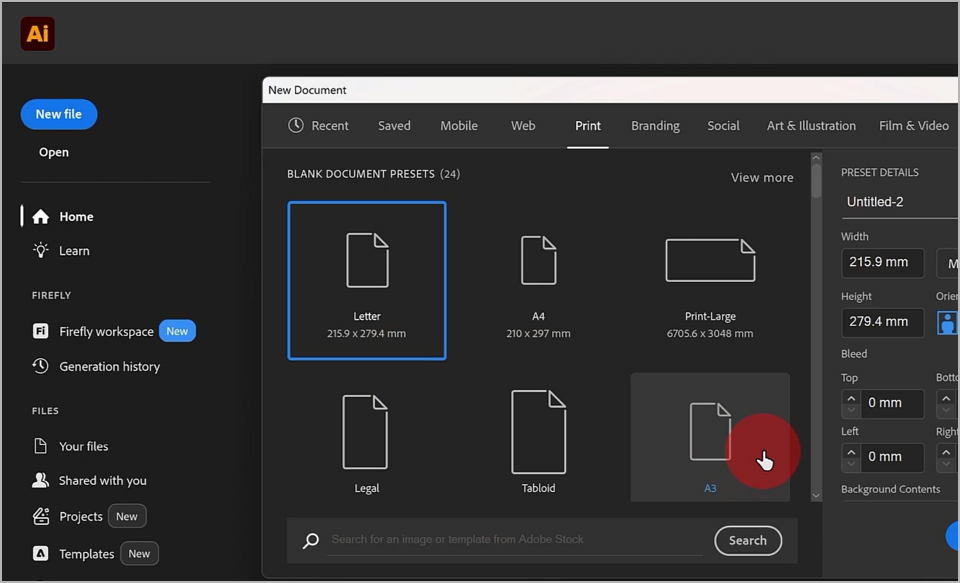Switch to the Social tab
The width and height of the screenshot is (960, 583).
[723, 126]
